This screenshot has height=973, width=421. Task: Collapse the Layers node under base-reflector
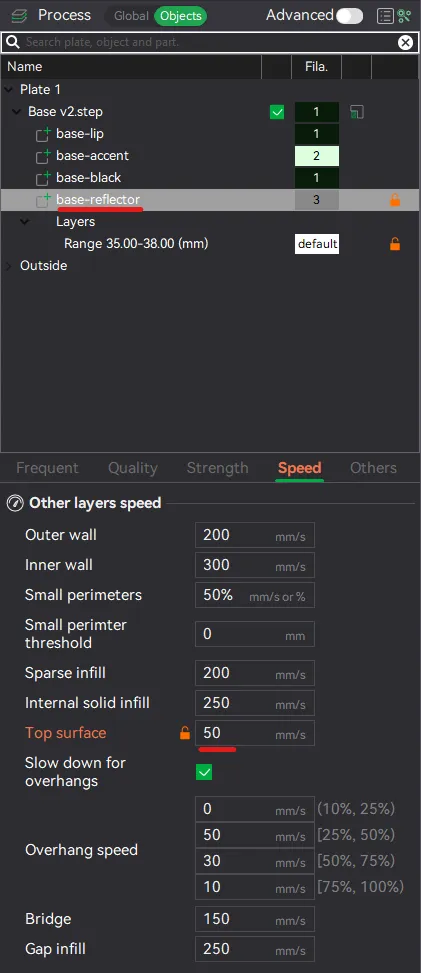click(x=24, y=222)
